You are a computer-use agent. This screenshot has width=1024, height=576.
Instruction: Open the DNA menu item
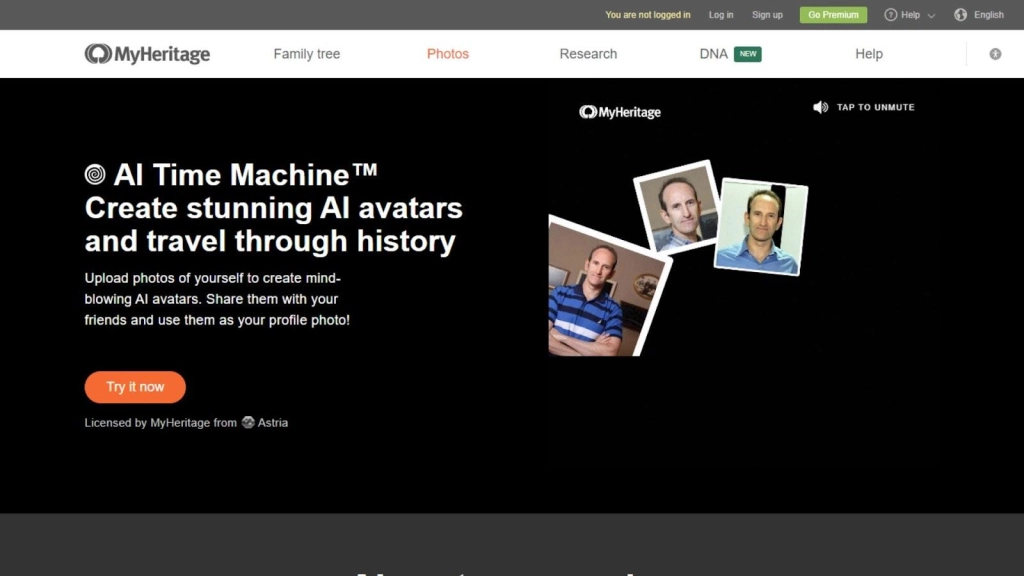713,54
